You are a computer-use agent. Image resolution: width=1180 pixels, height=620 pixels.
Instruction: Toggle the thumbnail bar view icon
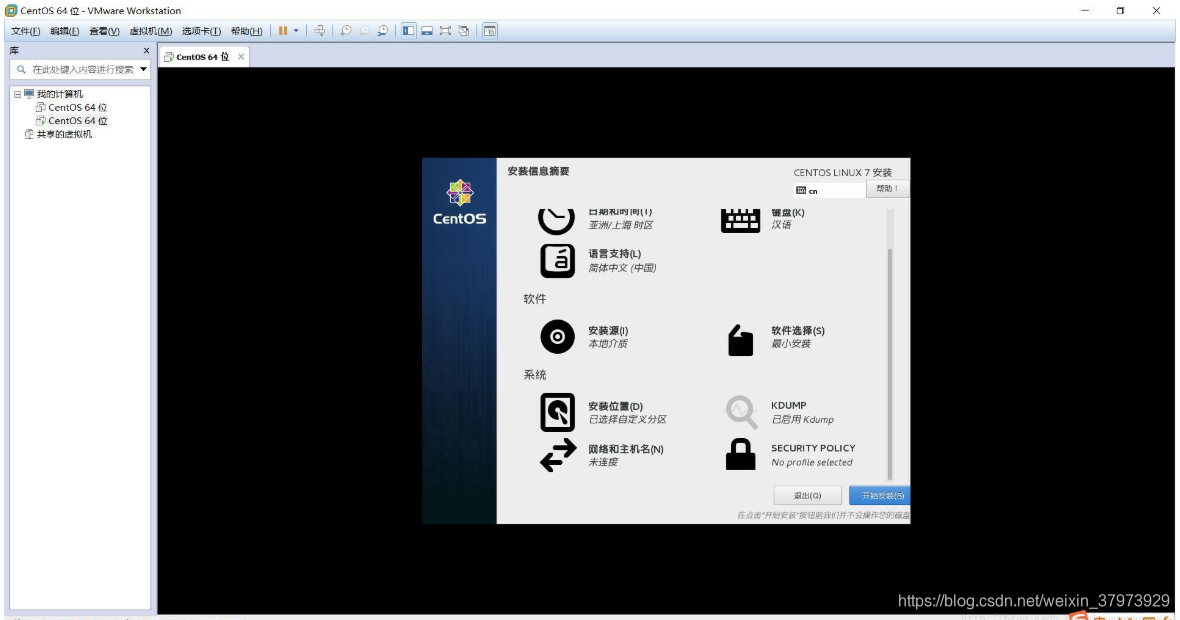[x=427, y=31]
